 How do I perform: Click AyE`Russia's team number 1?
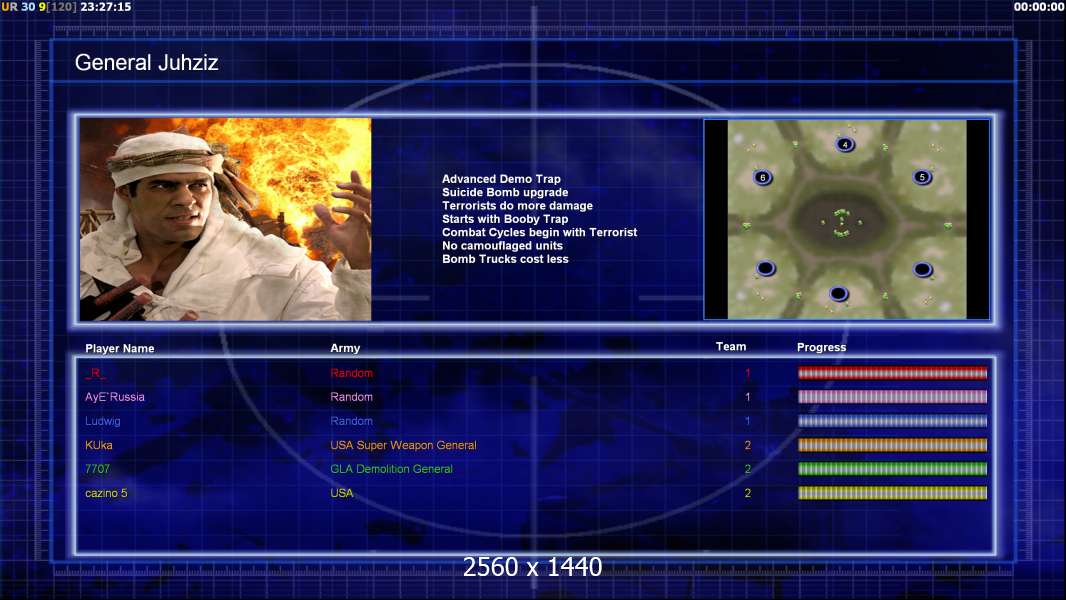(x=747, y=397)
